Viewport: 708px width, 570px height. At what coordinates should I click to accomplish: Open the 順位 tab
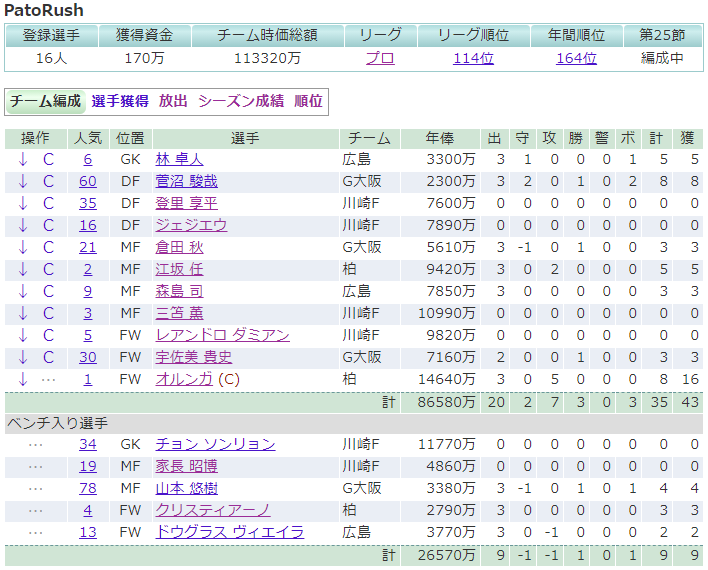(x=308, y=101)
